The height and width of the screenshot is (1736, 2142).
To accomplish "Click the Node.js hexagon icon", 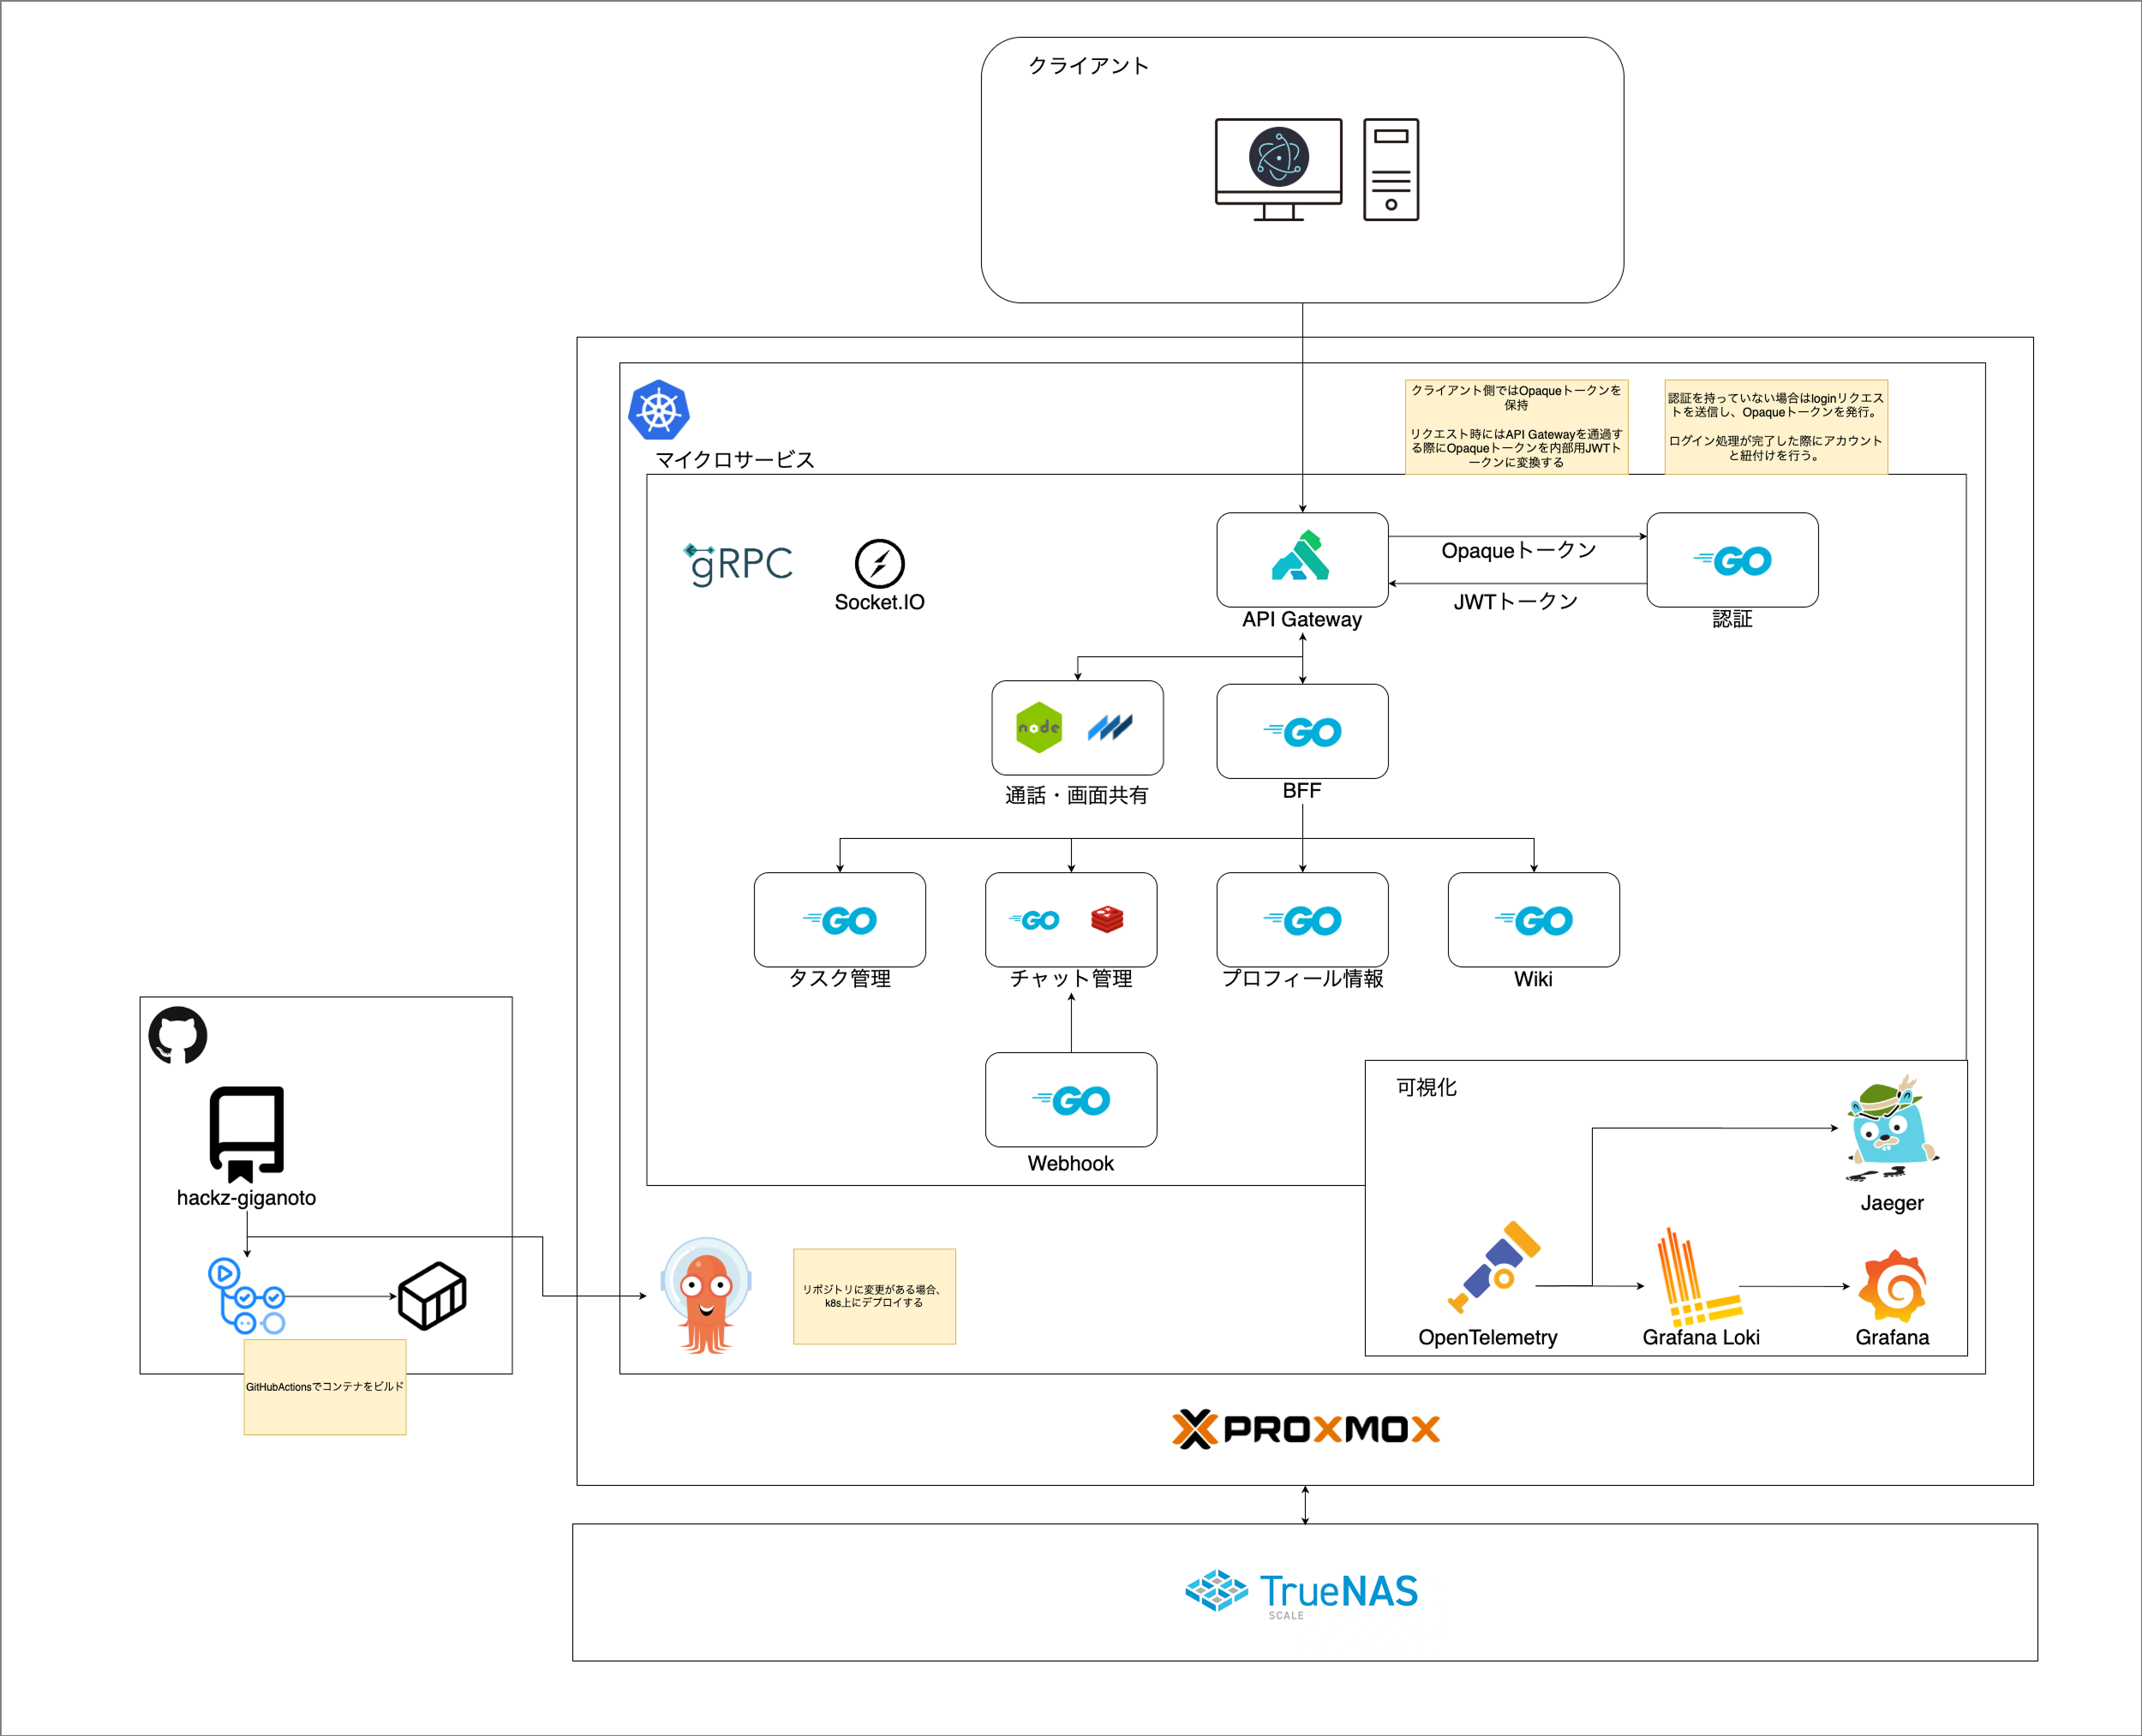I will point(1039,728).
